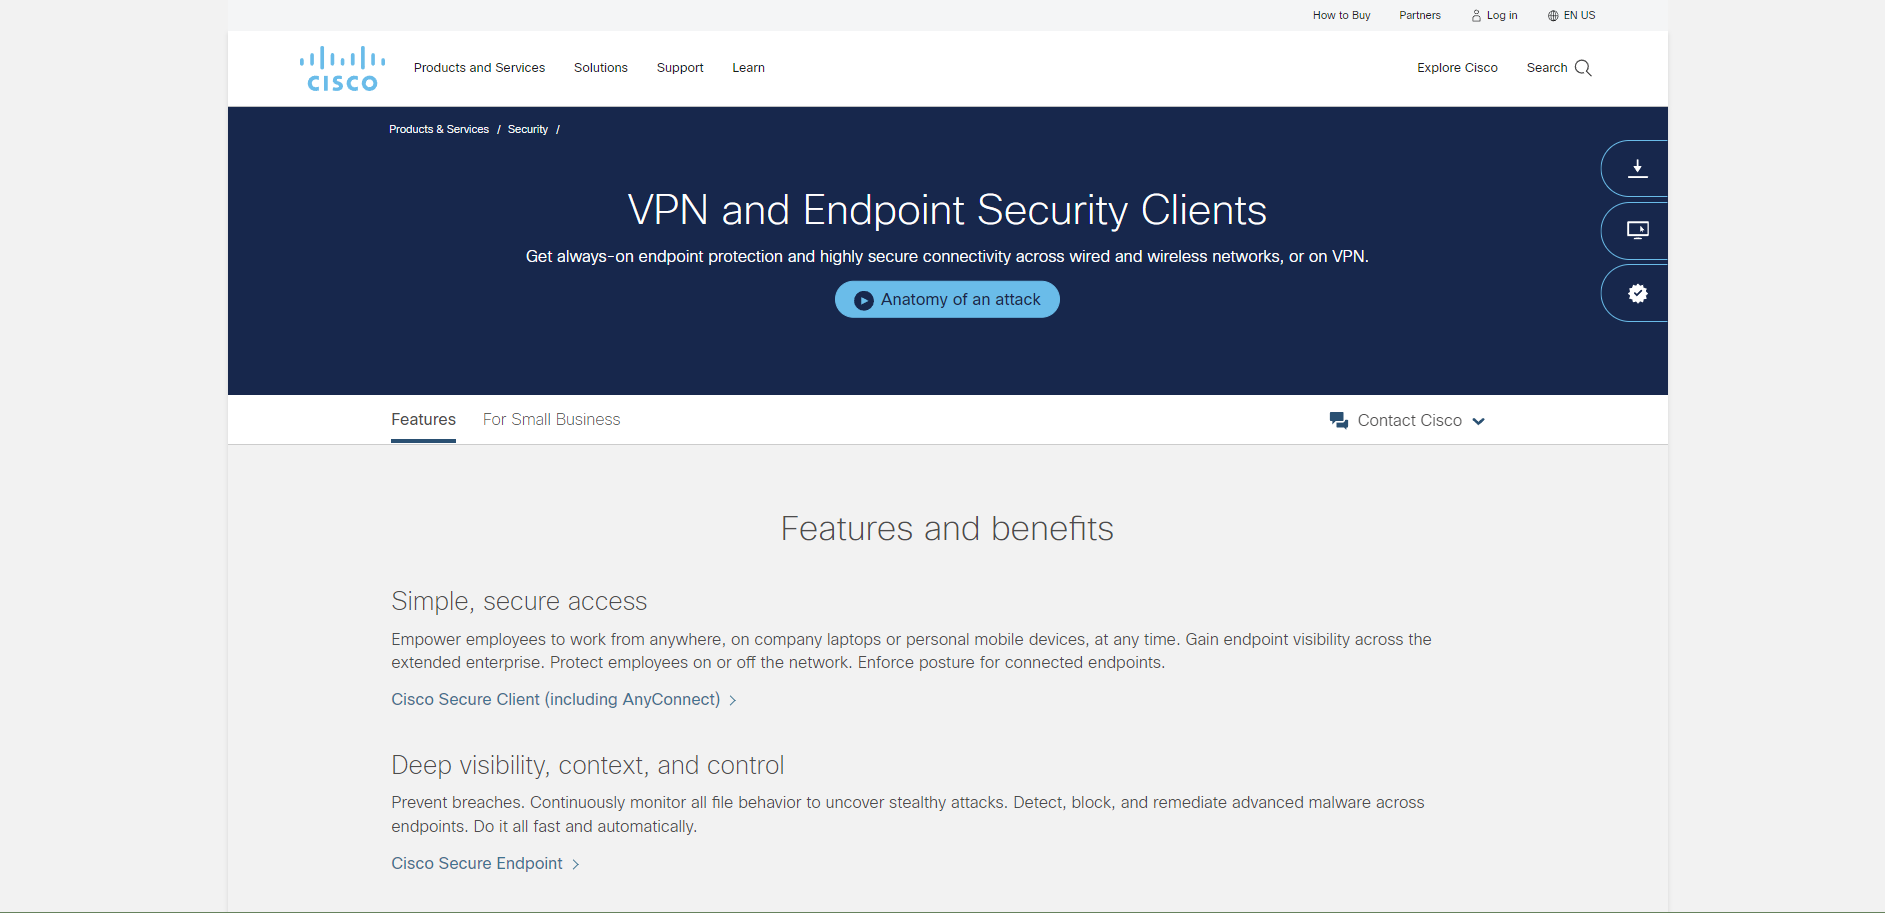Expand the Contact Cisco dropdown chevron

[1479, 421]
